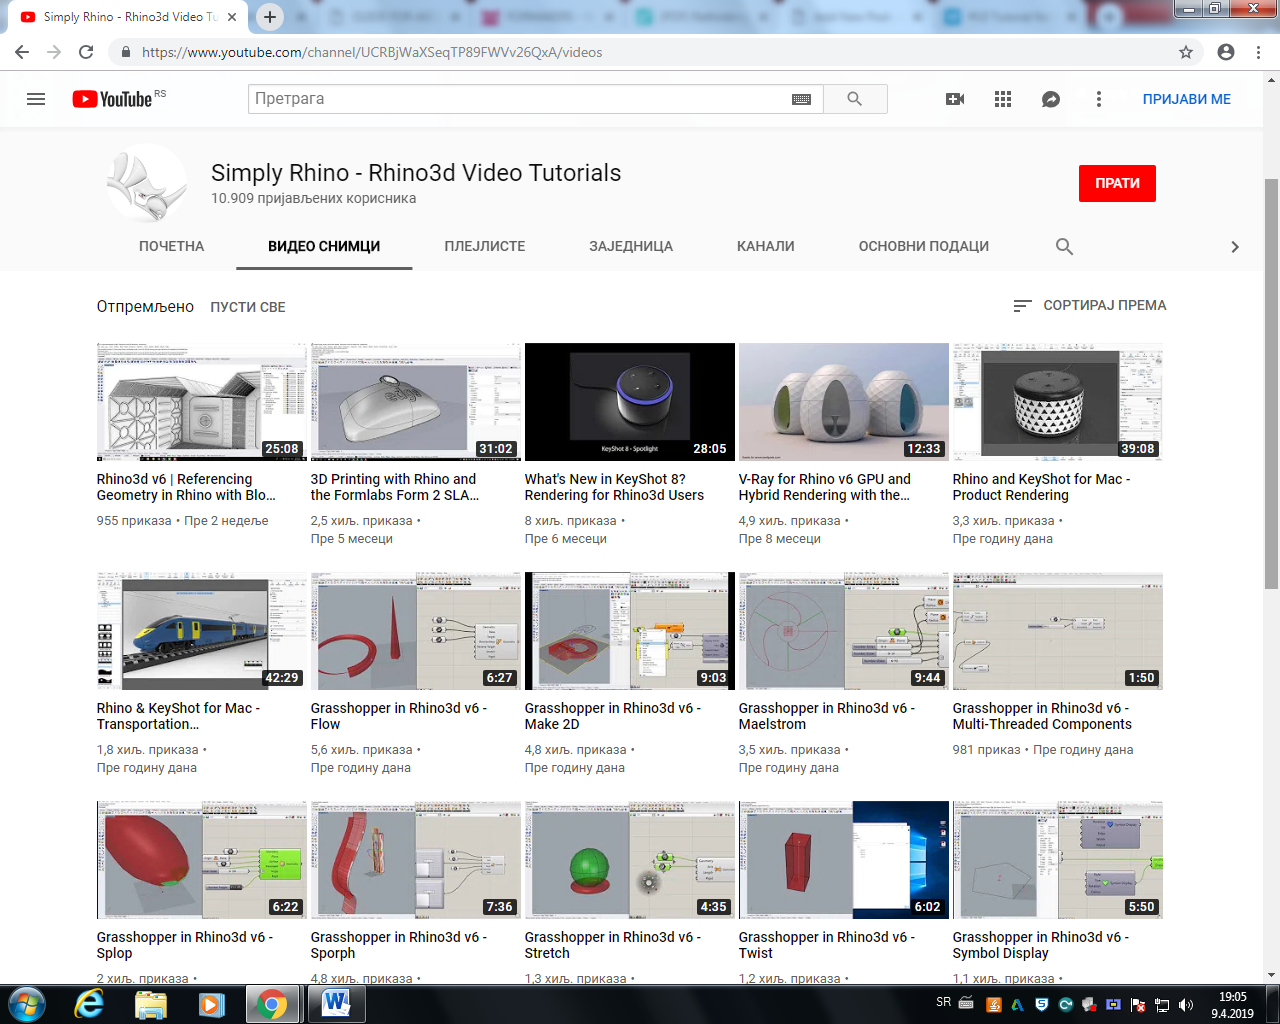Viewport: 1280px width, 1024px height.
Task: Open the Grasshopper Make 2D video title
Action: click(x=613, y=716)
